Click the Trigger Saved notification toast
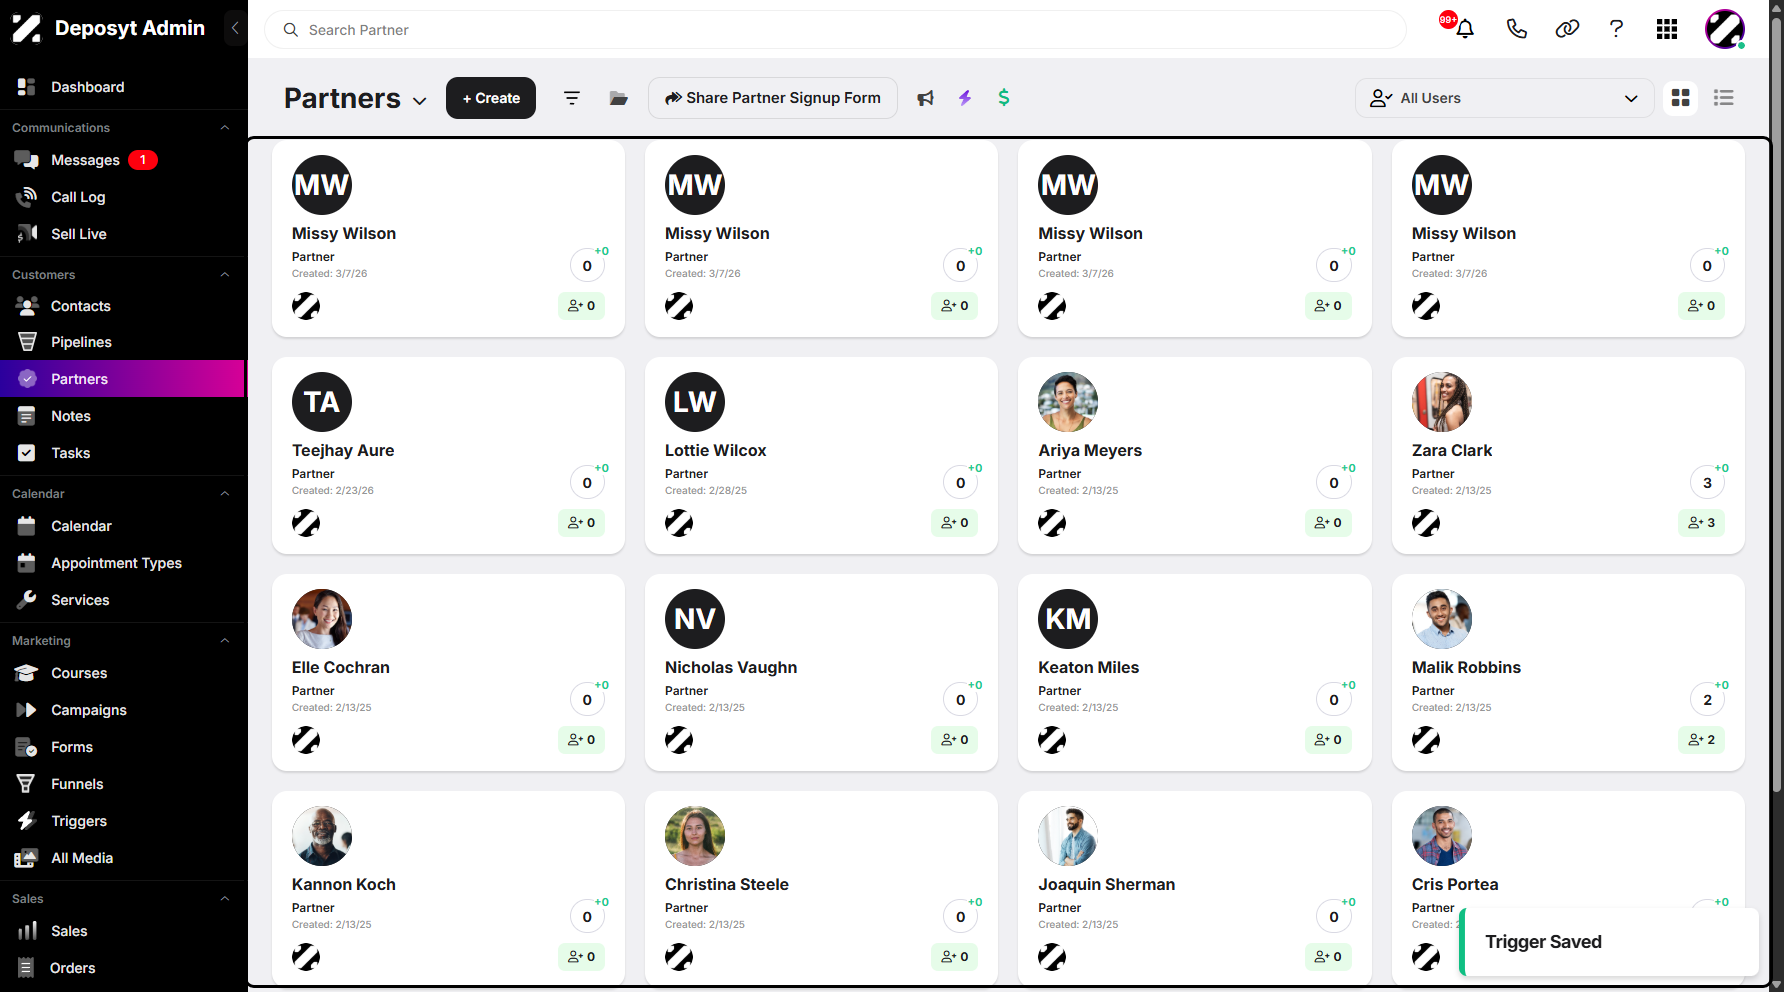This screenshot has width=1784, height=992. 1609,942
